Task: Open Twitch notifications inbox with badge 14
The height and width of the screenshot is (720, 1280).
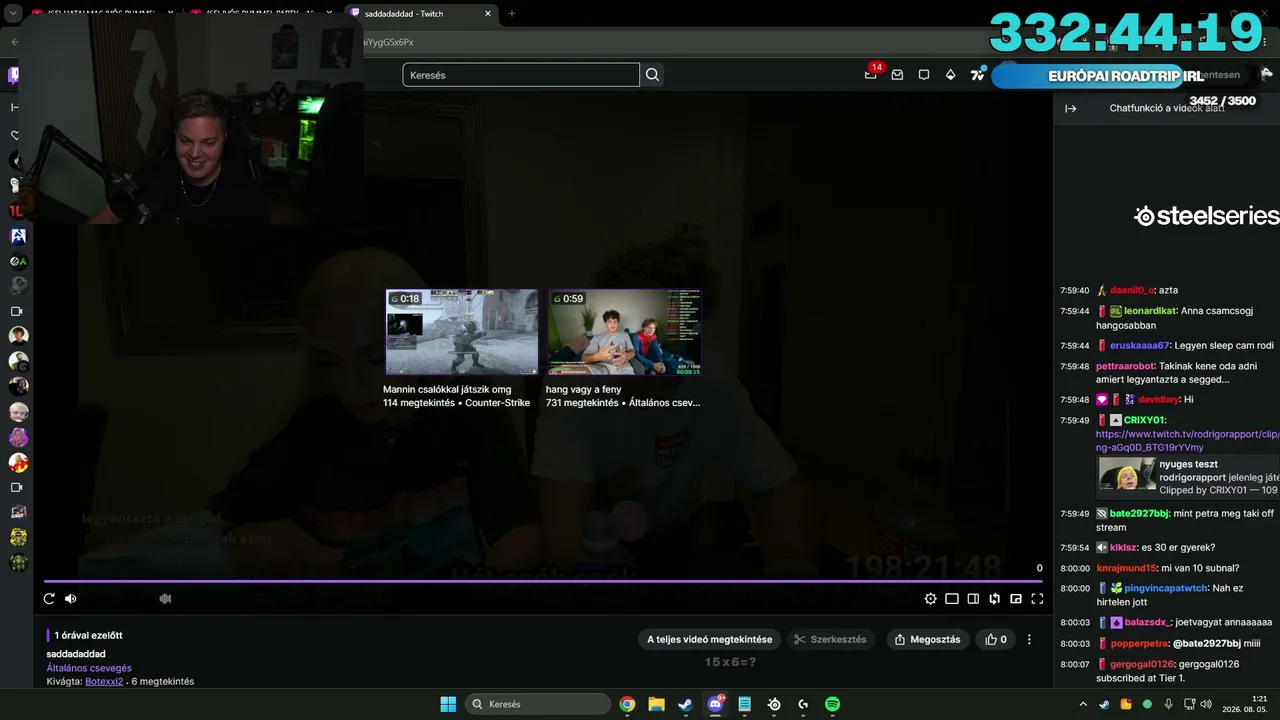Action: (x=871, y=74)
